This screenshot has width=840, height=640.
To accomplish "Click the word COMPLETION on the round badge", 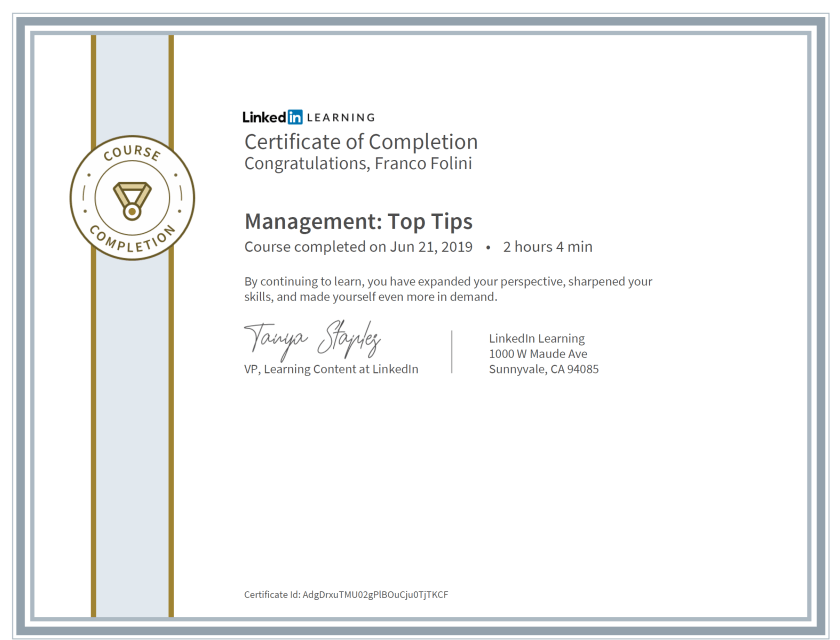I will [132, 238].
